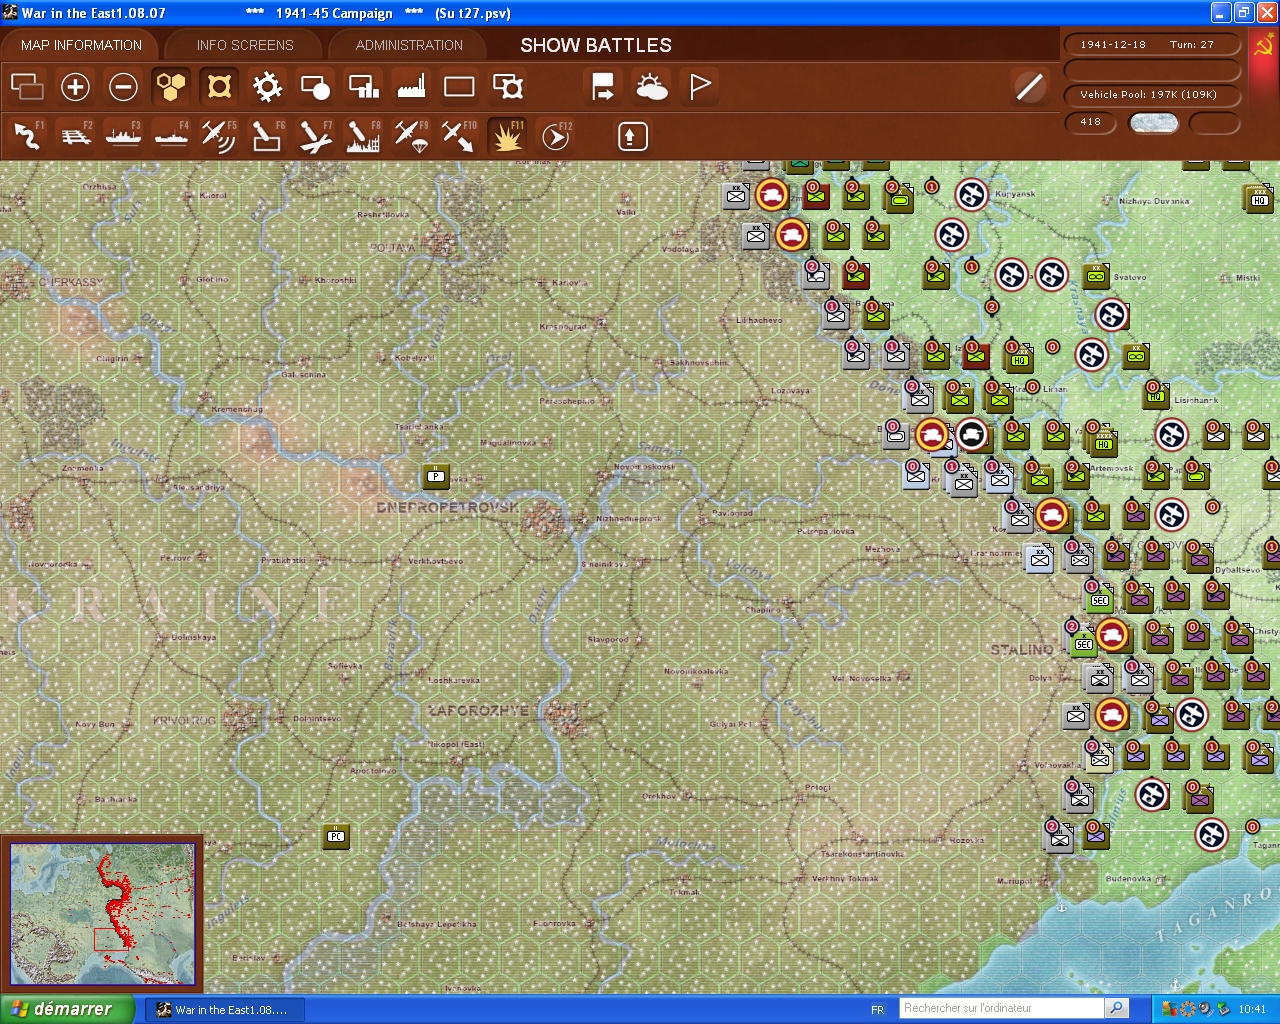
Task: Select Bomb airfield mode (F7 icon)
Action: (315, 136)
